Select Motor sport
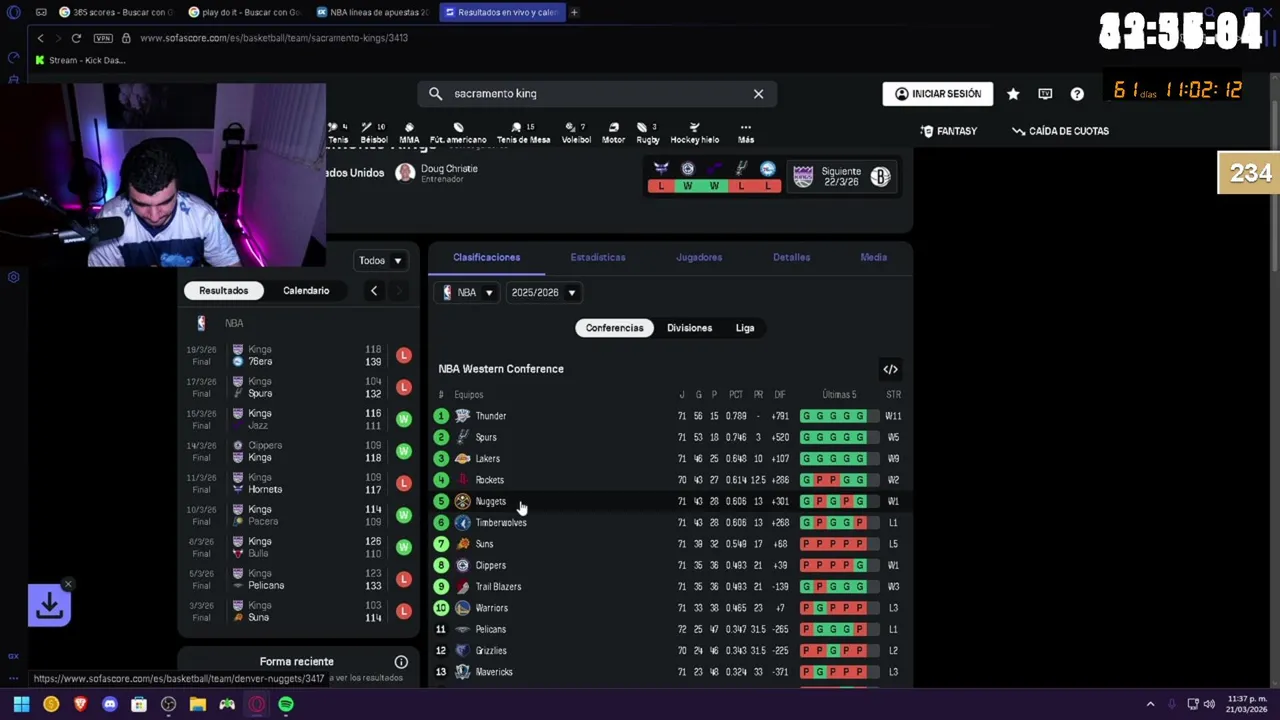 pyautogui.click(x=613, y=133)
